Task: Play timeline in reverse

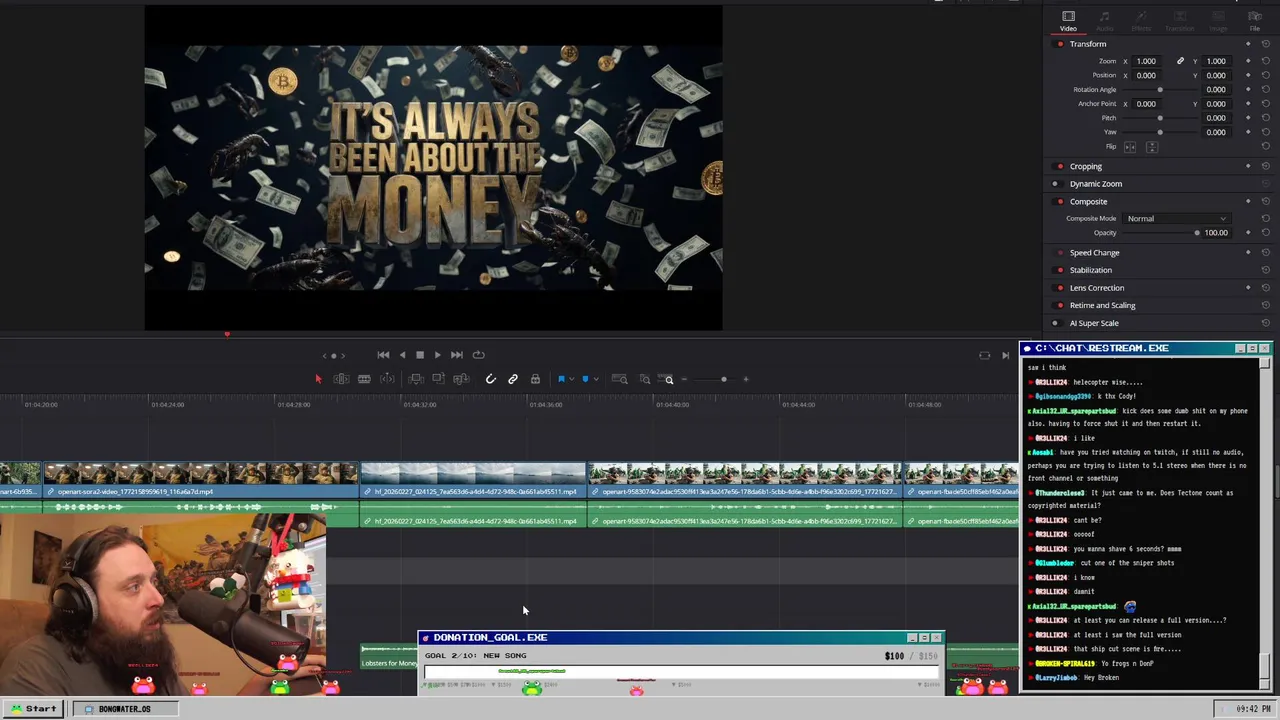Action: [x=402, y=355]
